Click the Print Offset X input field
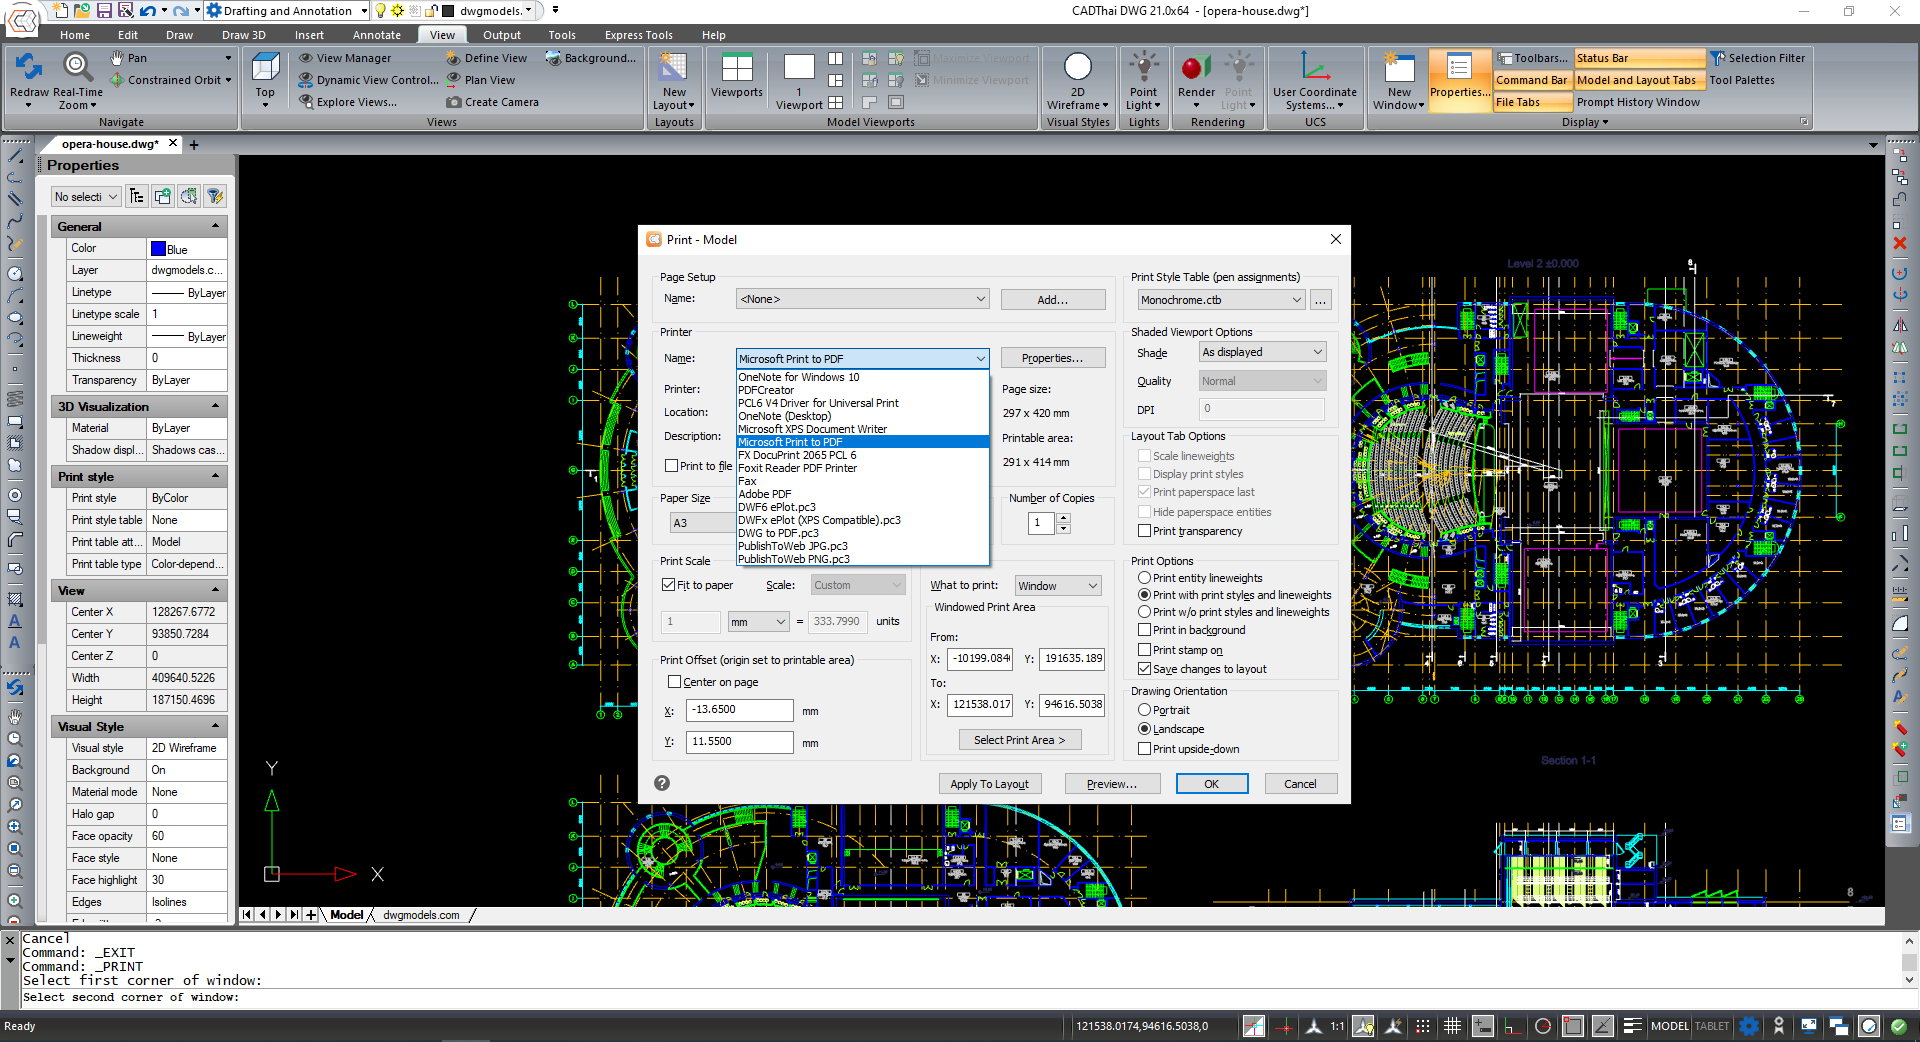Viewport: 1920px width, 1042px height. click(x=740, y=710)
